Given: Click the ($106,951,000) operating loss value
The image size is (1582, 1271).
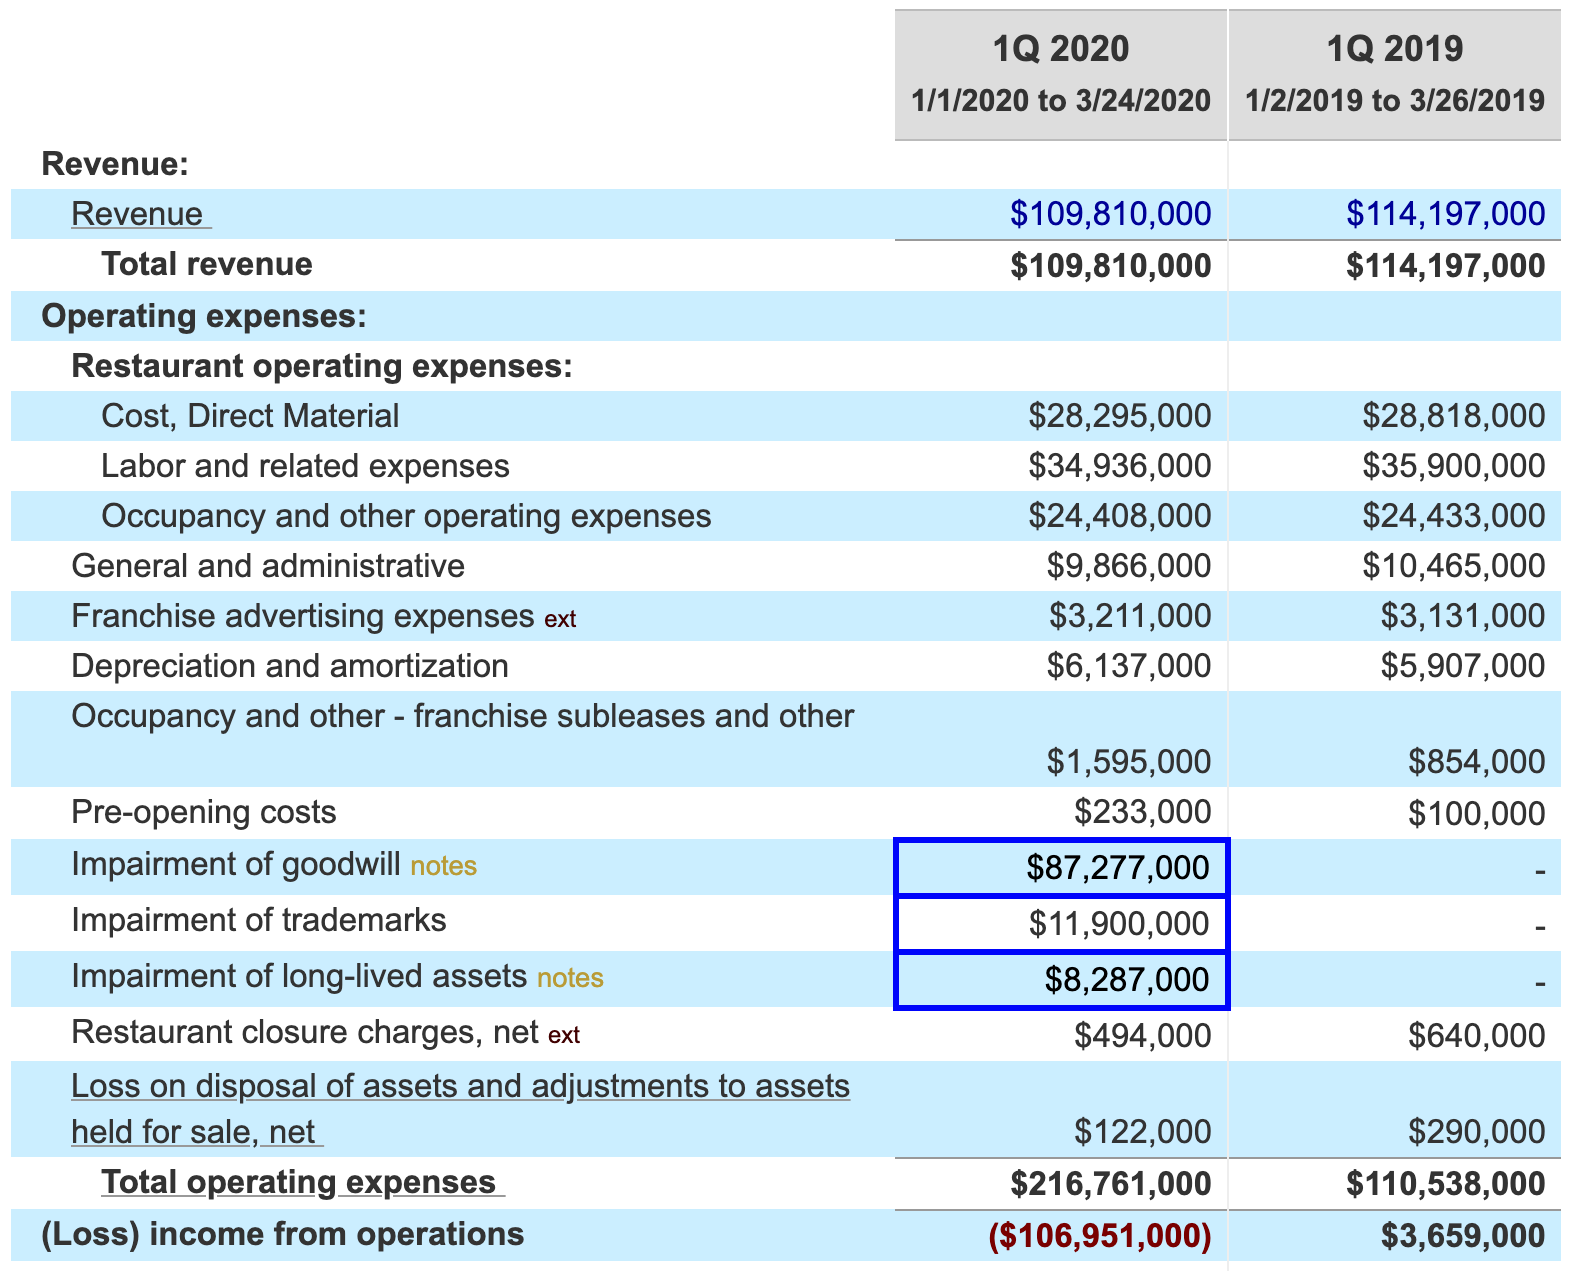Looking at the screenshot, I should [x=1099, y=1236].
